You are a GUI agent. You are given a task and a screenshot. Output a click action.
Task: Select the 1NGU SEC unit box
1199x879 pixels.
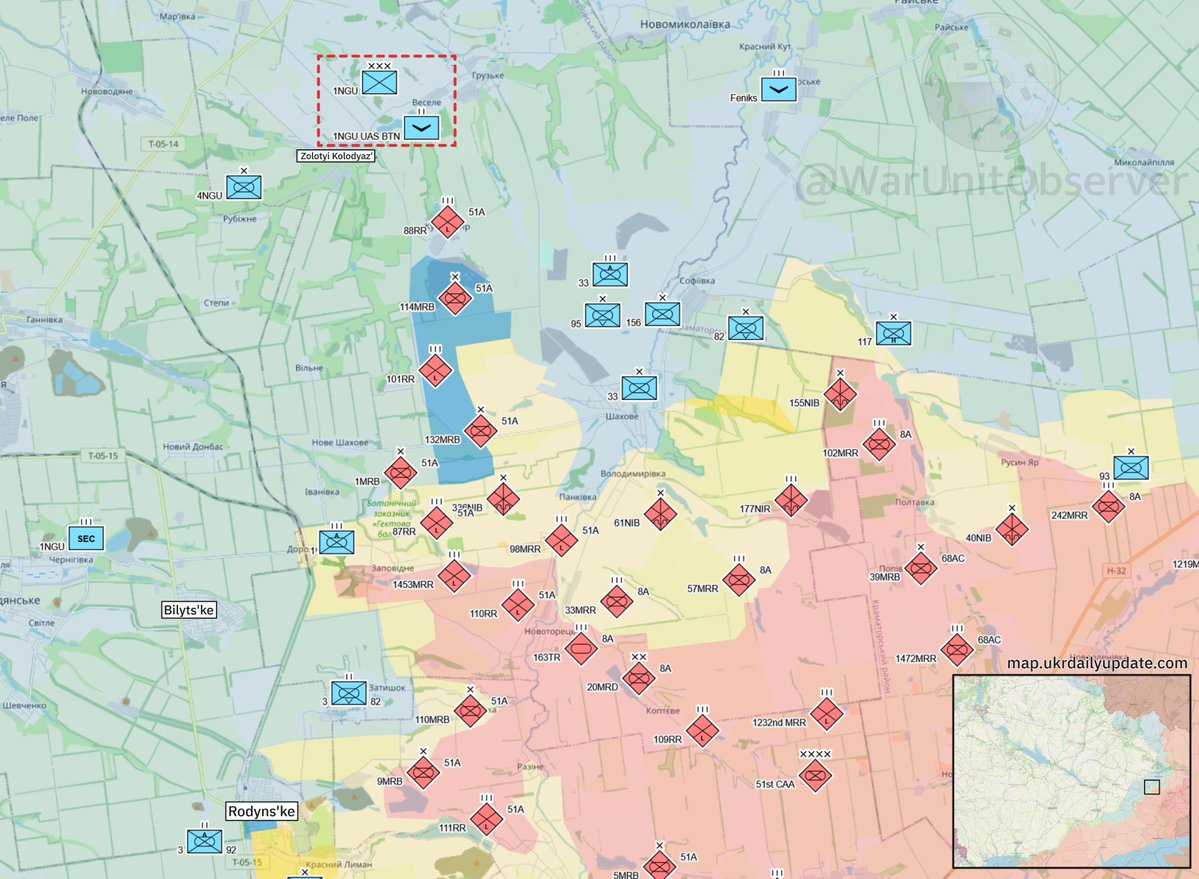(x=84, y=537)
